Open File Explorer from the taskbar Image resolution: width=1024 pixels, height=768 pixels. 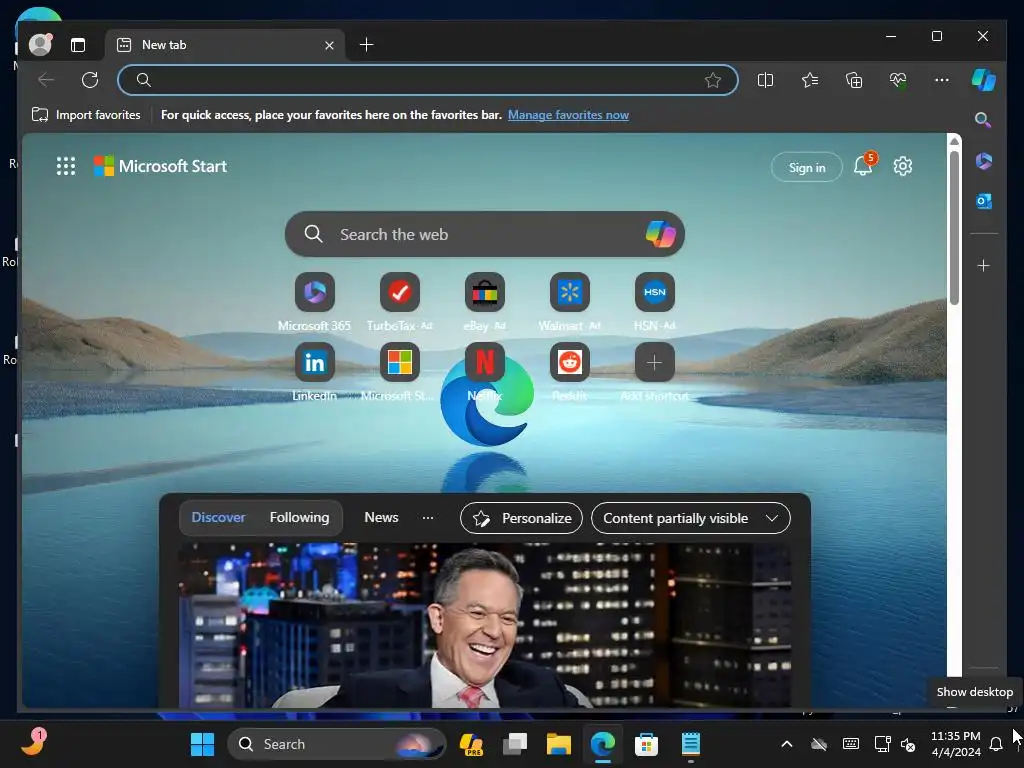[x=558, y=744]
